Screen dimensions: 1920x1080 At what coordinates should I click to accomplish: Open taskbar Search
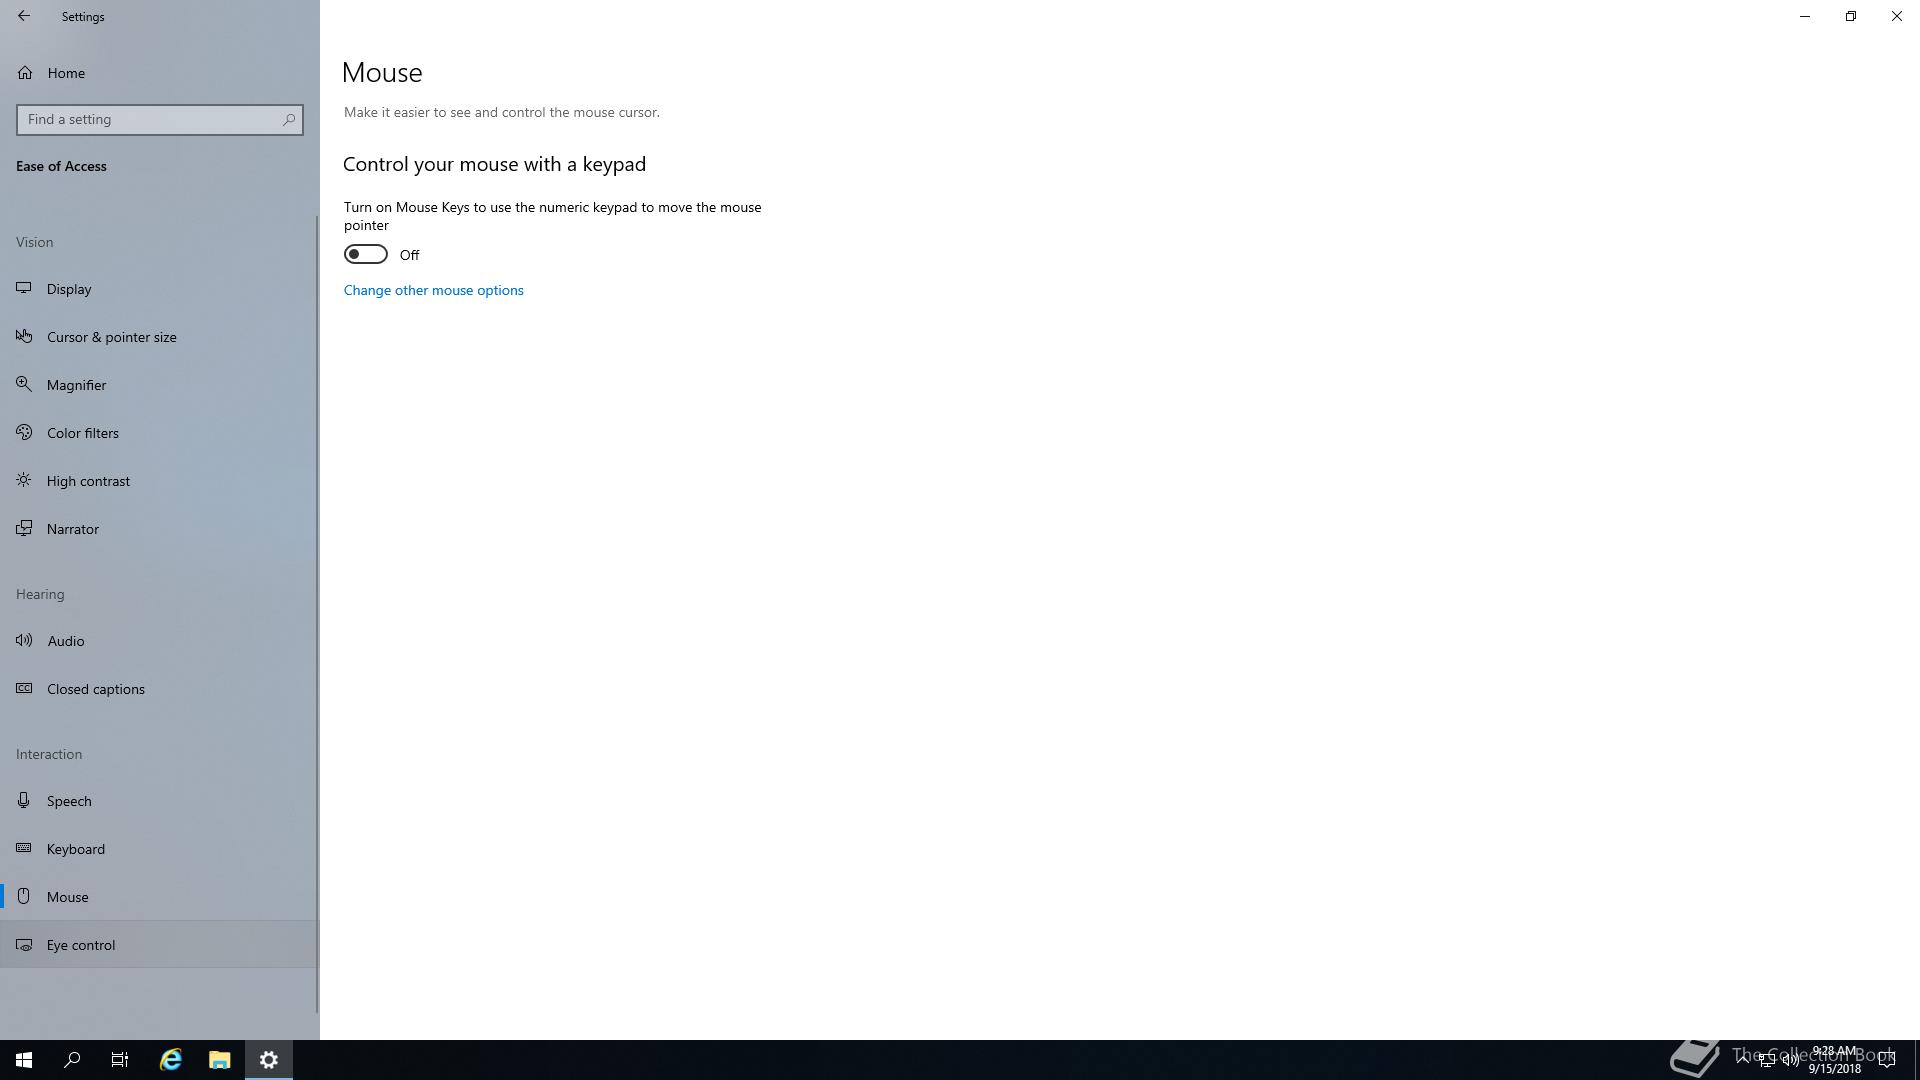pos(72,1060)
